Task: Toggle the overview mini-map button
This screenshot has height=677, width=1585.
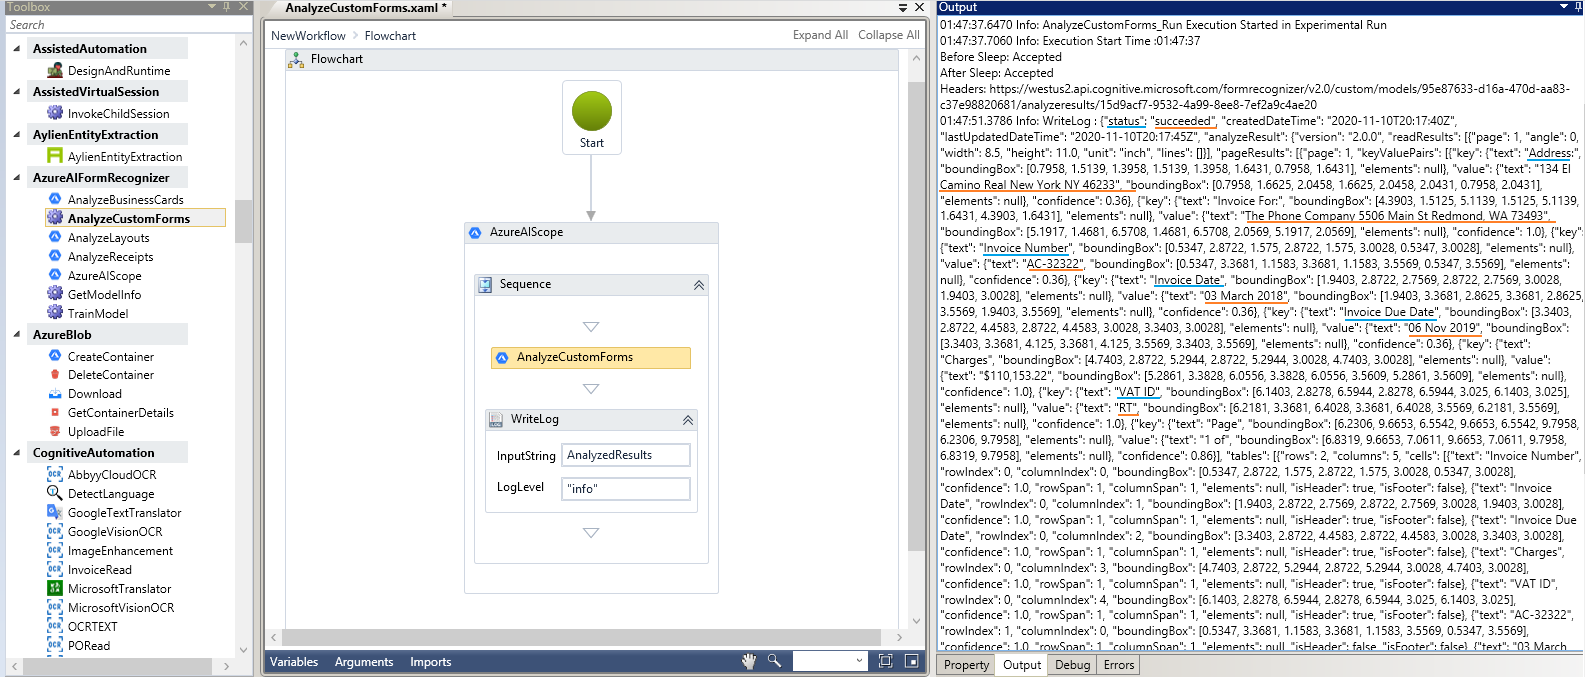Action: [x=911, y=661]
